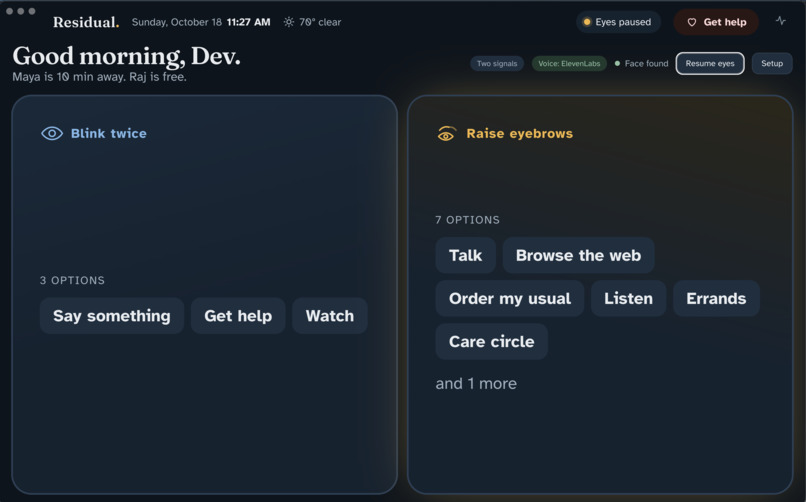Open the Errands option
Image resolution: width=806 pixels, height=502 pixels.
pos(716,299)
